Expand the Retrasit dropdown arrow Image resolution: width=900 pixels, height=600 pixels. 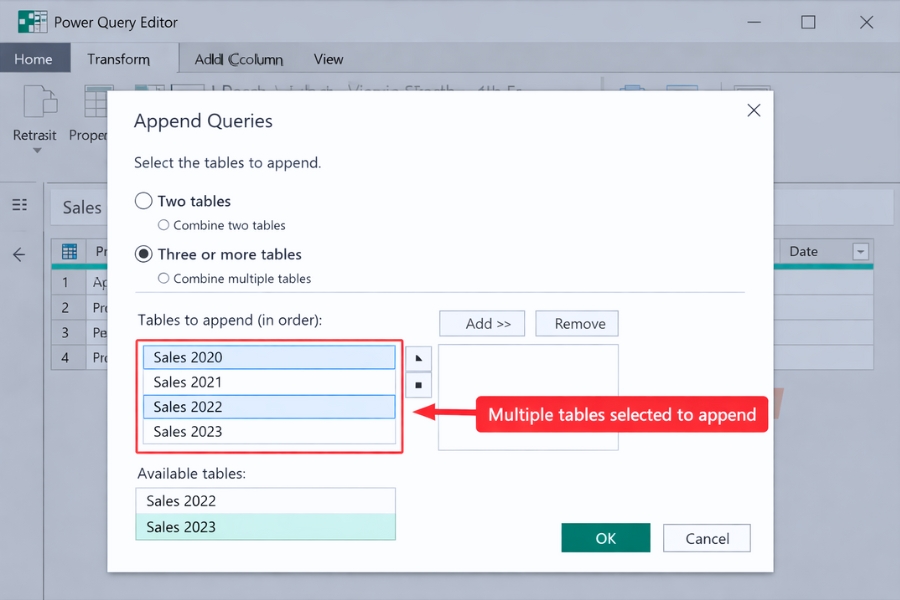click(x=36, y=148)
